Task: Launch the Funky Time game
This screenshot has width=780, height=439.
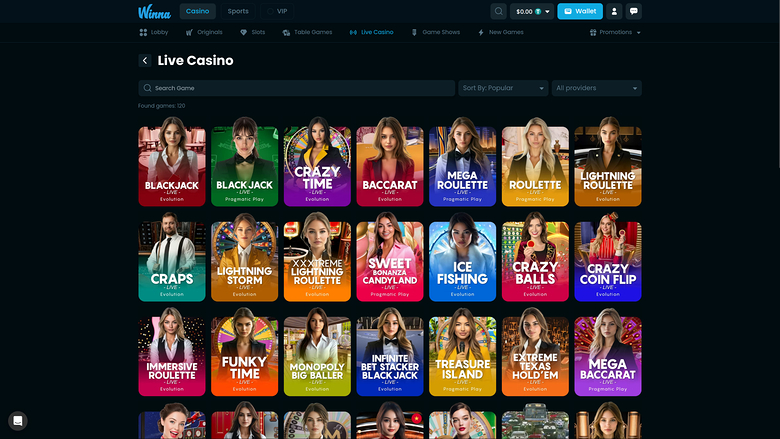Action: pos(244,352)
